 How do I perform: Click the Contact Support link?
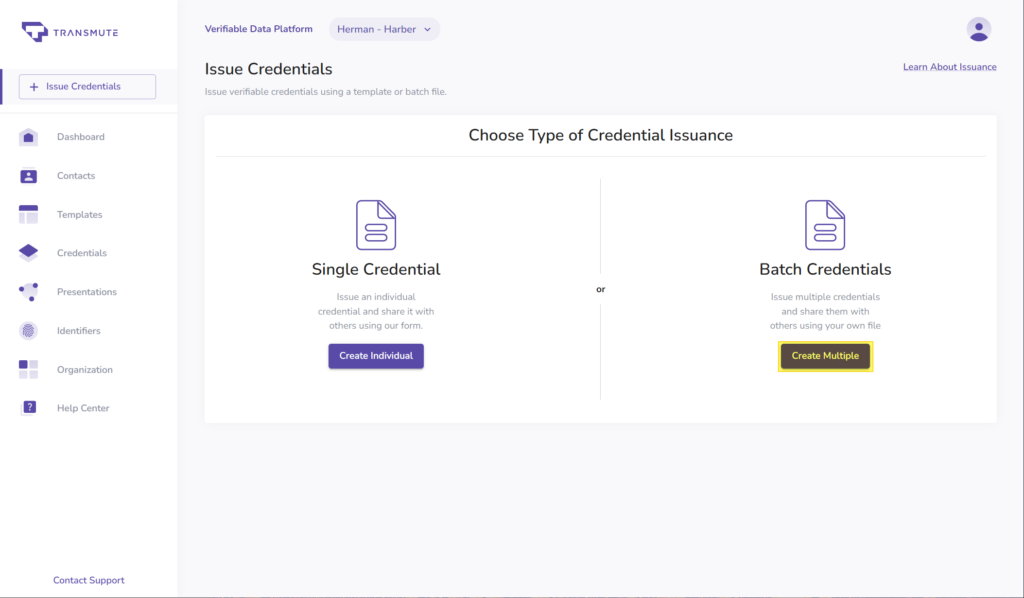pyautogui.click(x=89, y=580)
